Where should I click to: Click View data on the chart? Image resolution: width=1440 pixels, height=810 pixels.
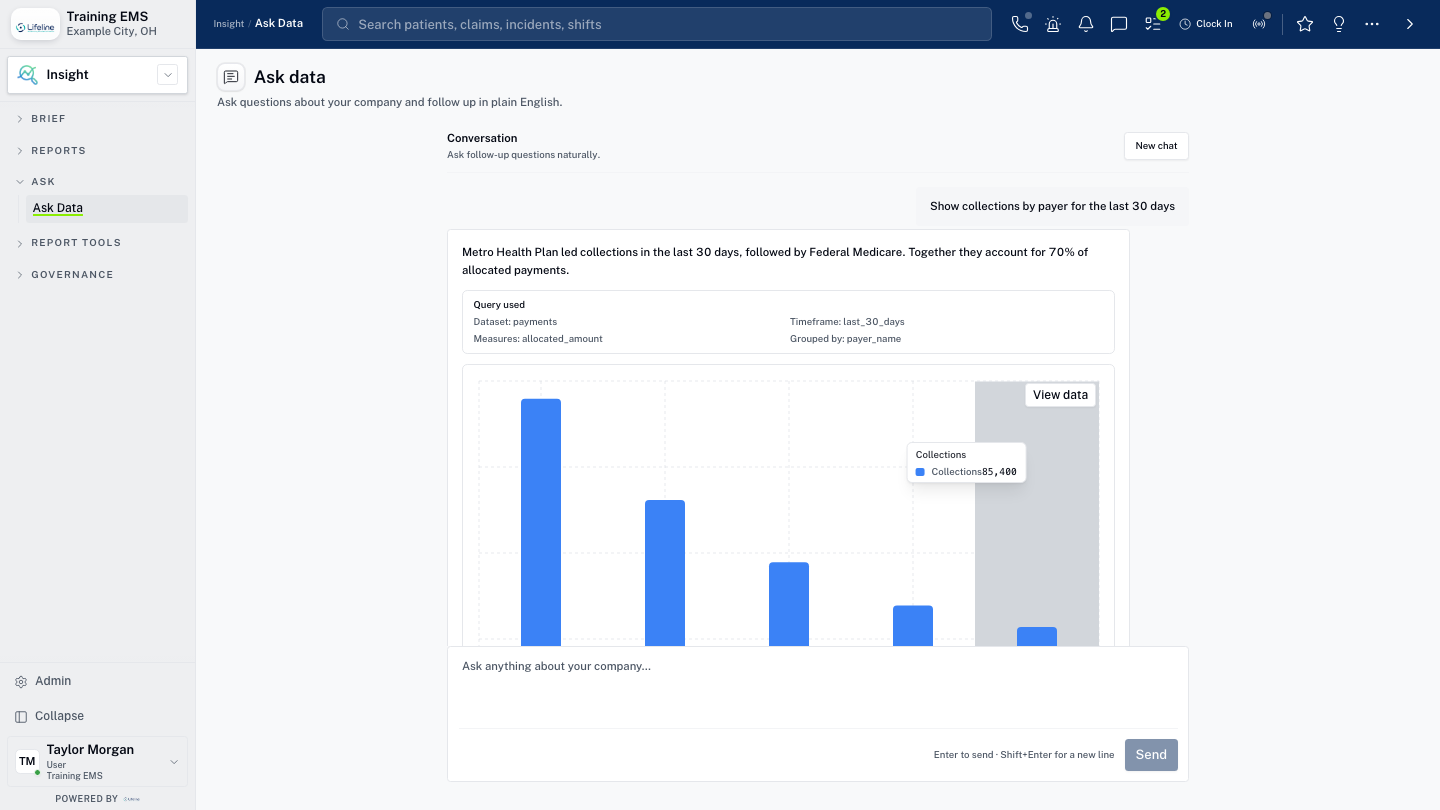1060,395
